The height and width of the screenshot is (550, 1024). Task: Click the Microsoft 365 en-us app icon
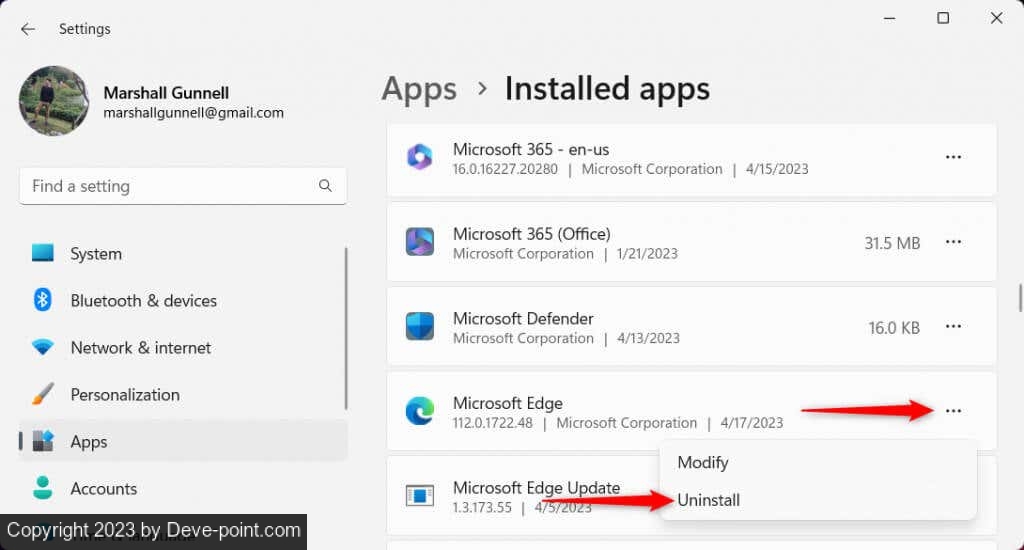click(419, 157)
